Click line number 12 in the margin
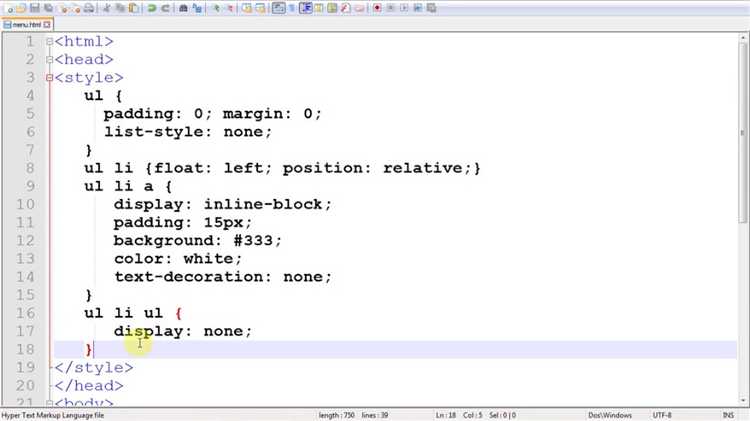Image resolution: width=750 pixels, height=421 pixels. 26,241
